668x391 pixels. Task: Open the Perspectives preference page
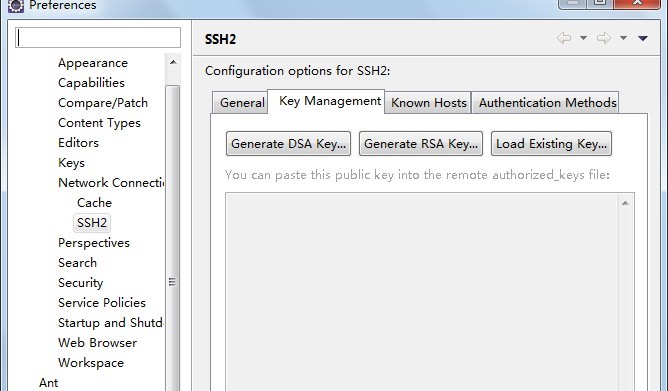94,243
